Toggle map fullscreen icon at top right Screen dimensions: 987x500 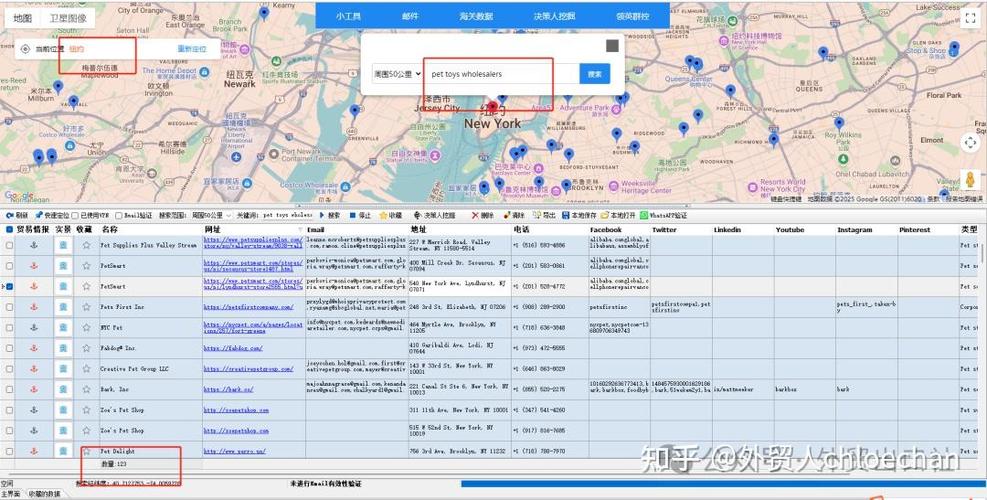(970, 19)
